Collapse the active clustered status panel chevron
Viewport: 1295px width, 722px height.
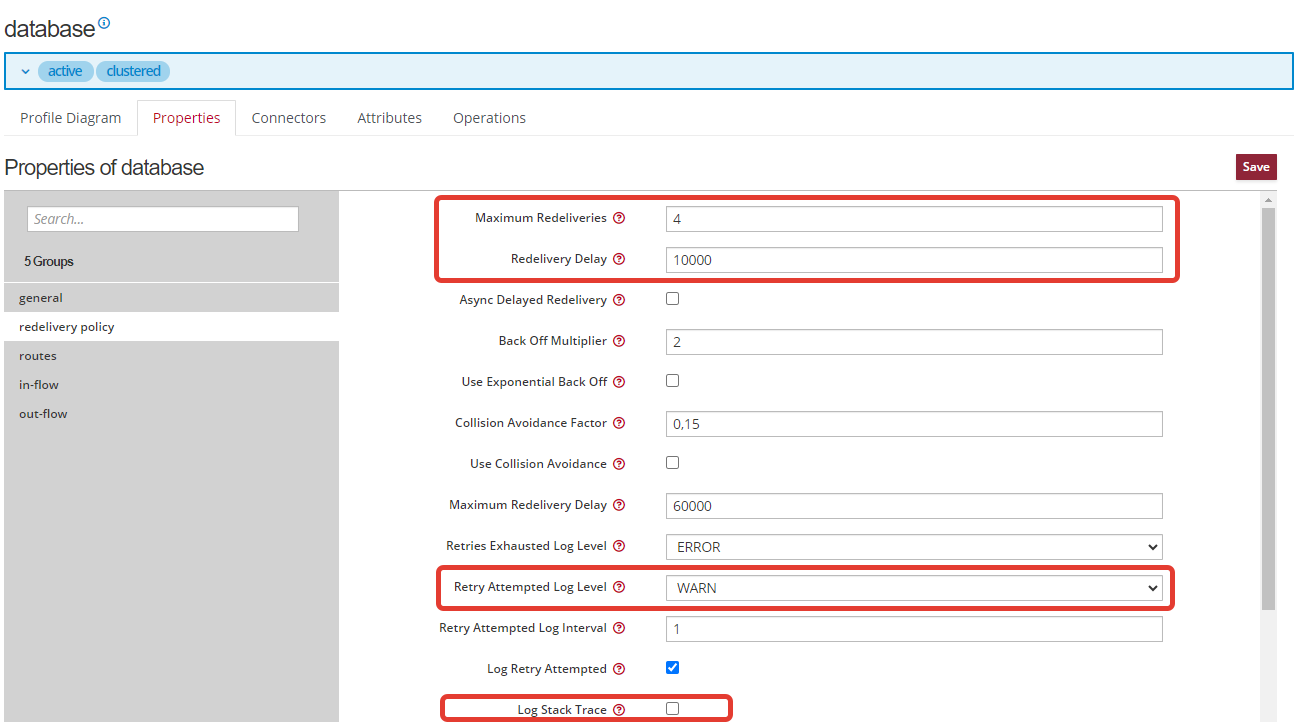pyautogui.click(x=26, y=72)
